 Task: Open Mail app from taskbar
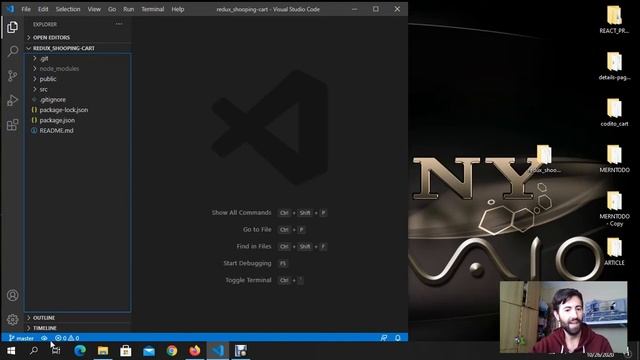[x=149, y=351]
